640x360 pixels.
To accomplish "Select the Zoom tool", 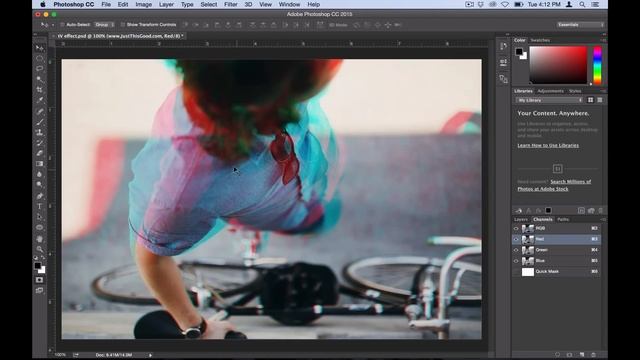I will pos(40,249).
